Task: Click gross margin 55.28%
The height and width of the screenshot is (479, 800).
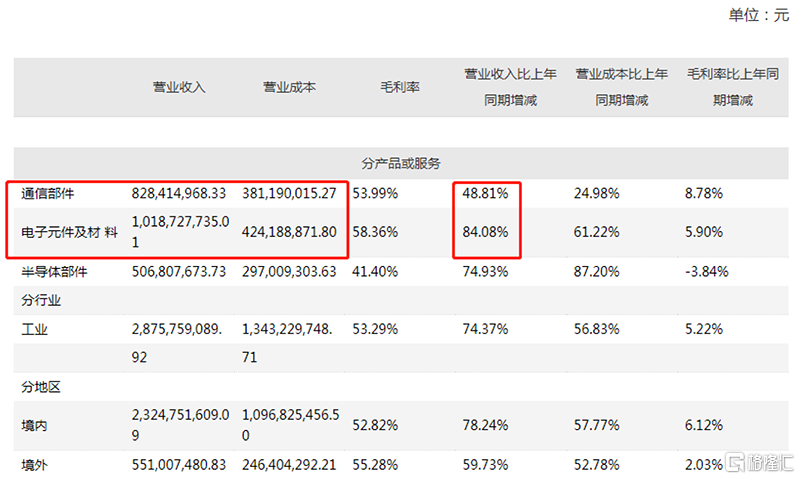Action: pos(375,465)
